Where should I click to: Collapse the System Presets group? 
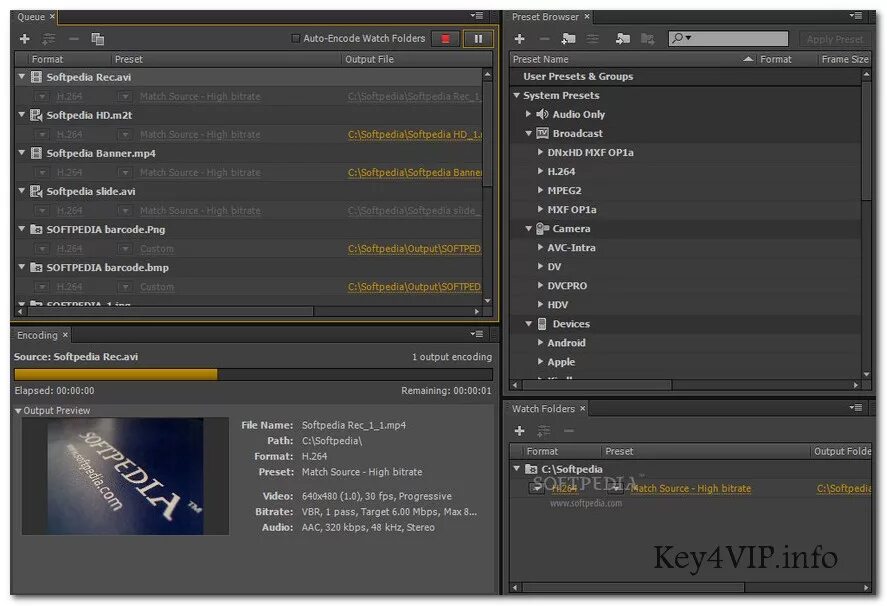[516, 95]
